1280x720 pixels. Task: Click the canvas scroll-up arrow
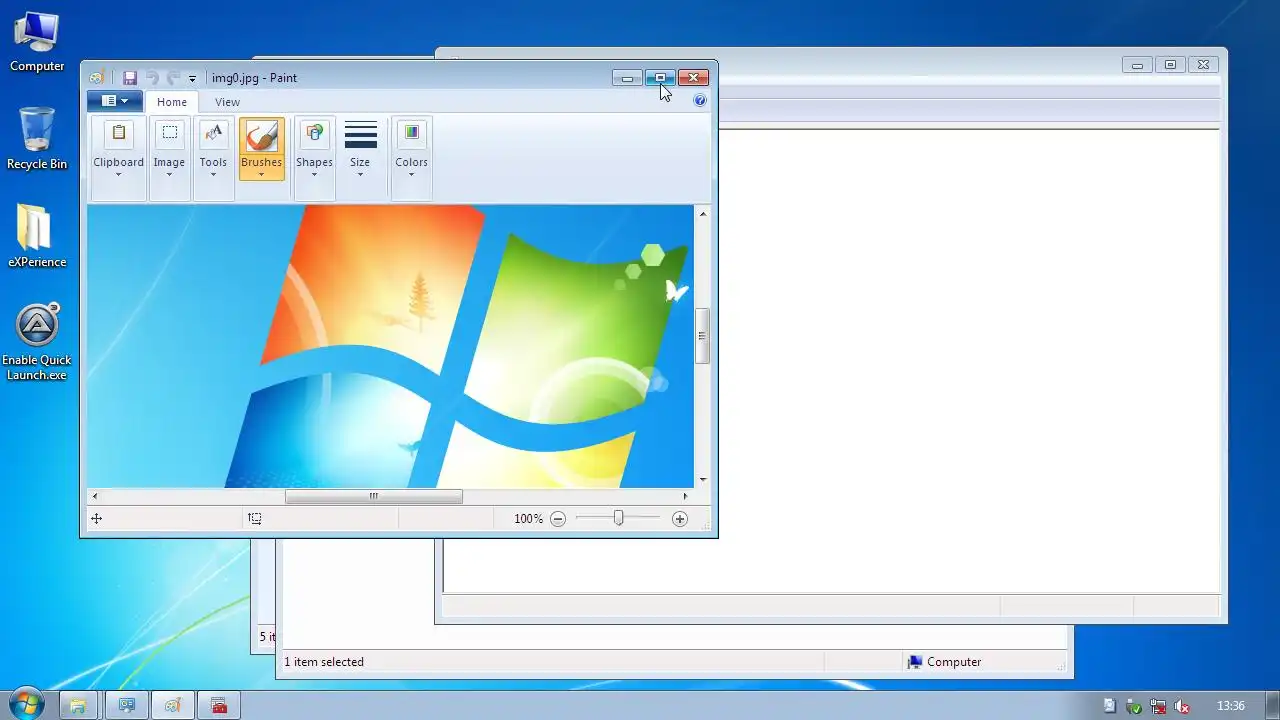pyautogui.click(x=703, y=213)
